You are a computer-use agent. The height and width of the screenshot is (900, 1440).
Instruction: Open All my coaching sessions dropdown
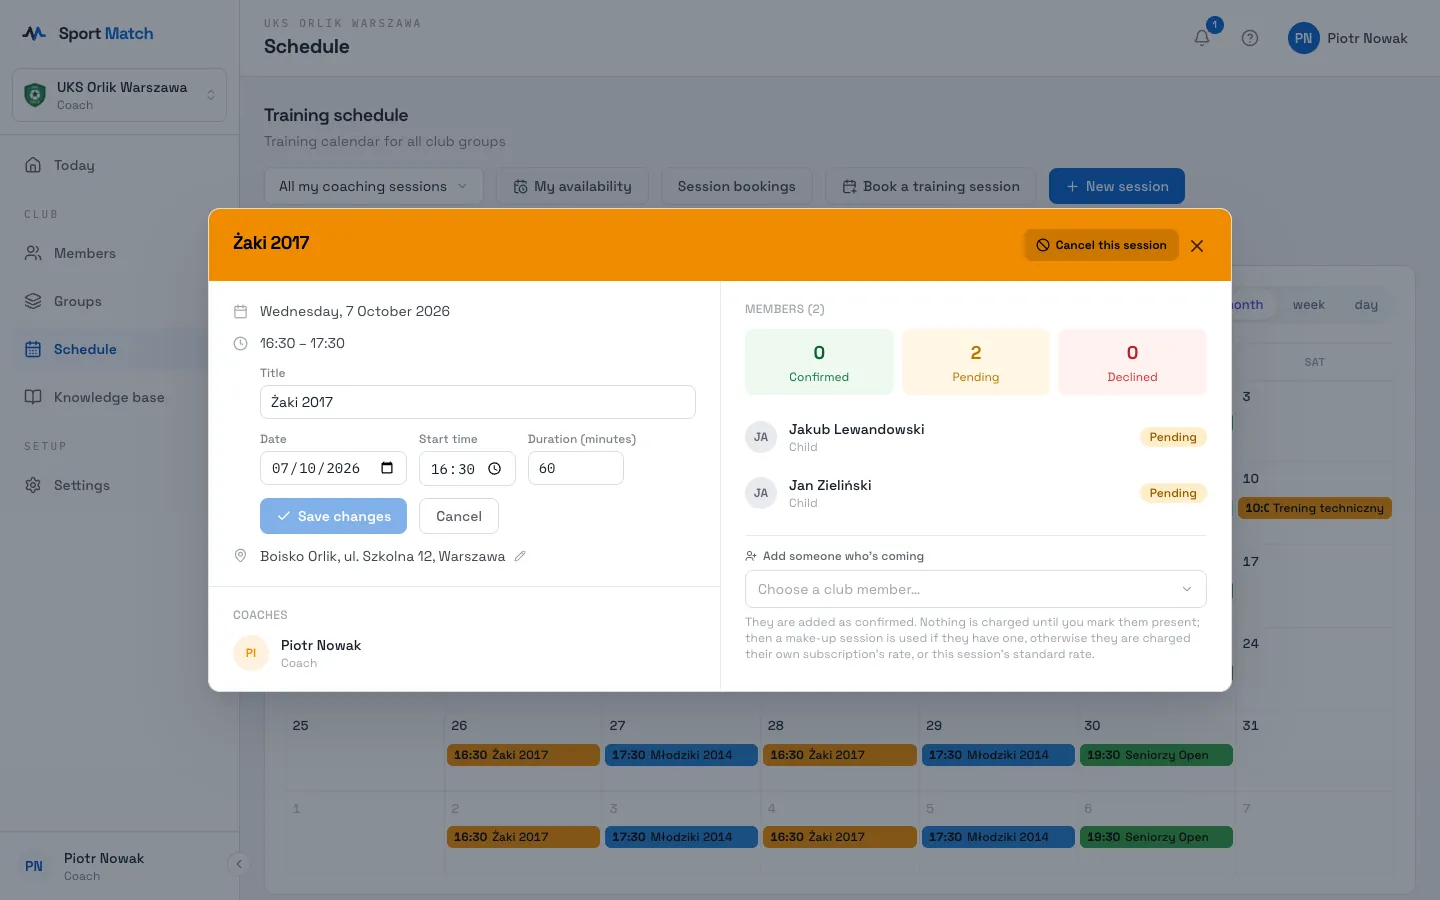pyautogui.click(x=373, y=186)
